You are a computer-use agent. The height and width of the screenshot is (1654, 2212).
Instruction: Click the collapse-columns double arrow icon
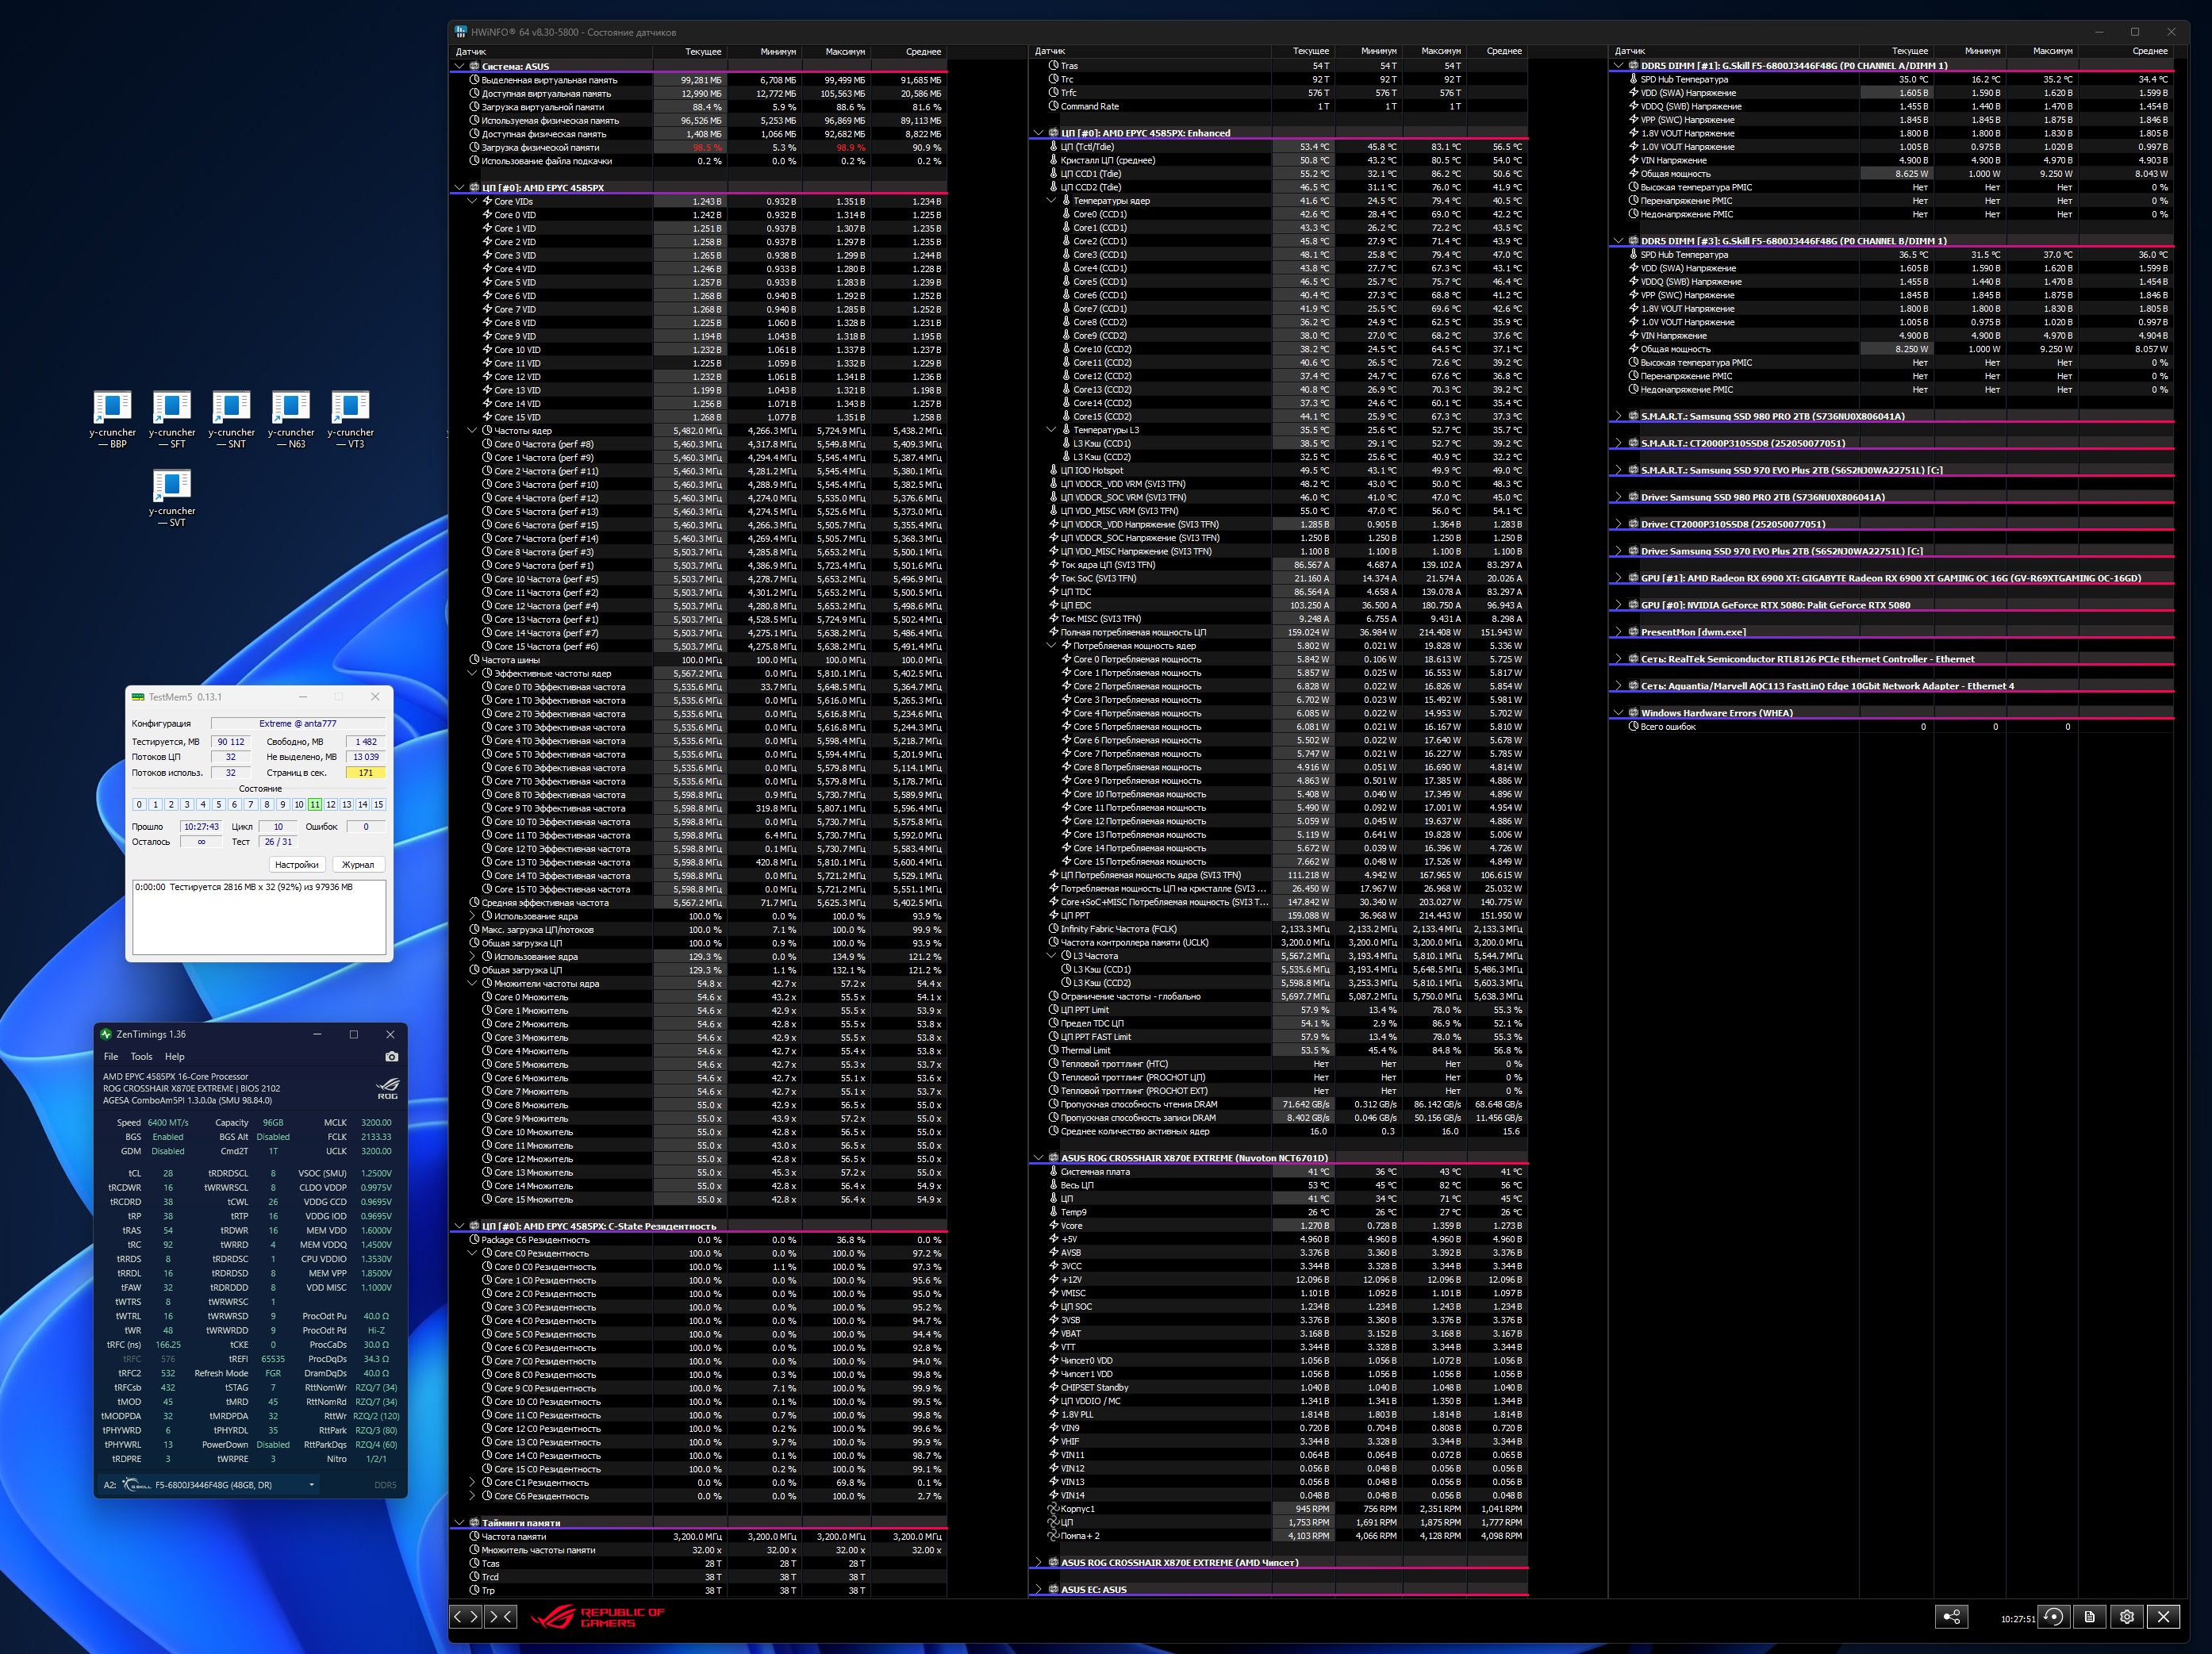tap(500, 1616)
